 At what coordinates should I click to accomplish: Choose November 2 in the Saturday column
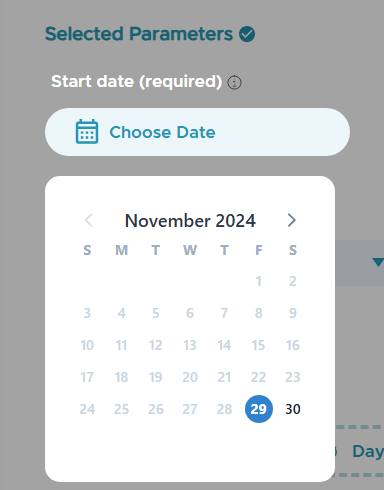coord(293,281)
